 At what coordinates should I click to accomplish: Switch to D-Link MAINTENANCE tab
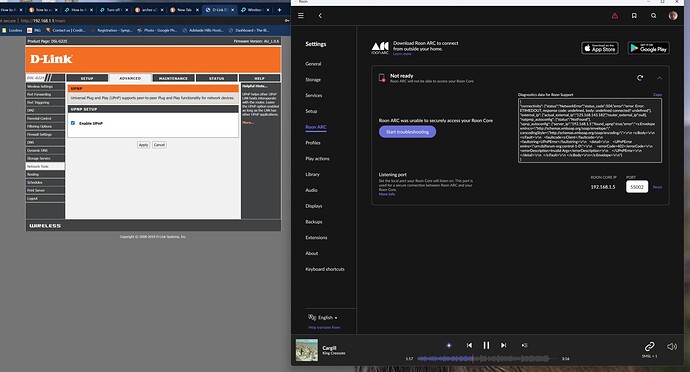click(173, 78)
